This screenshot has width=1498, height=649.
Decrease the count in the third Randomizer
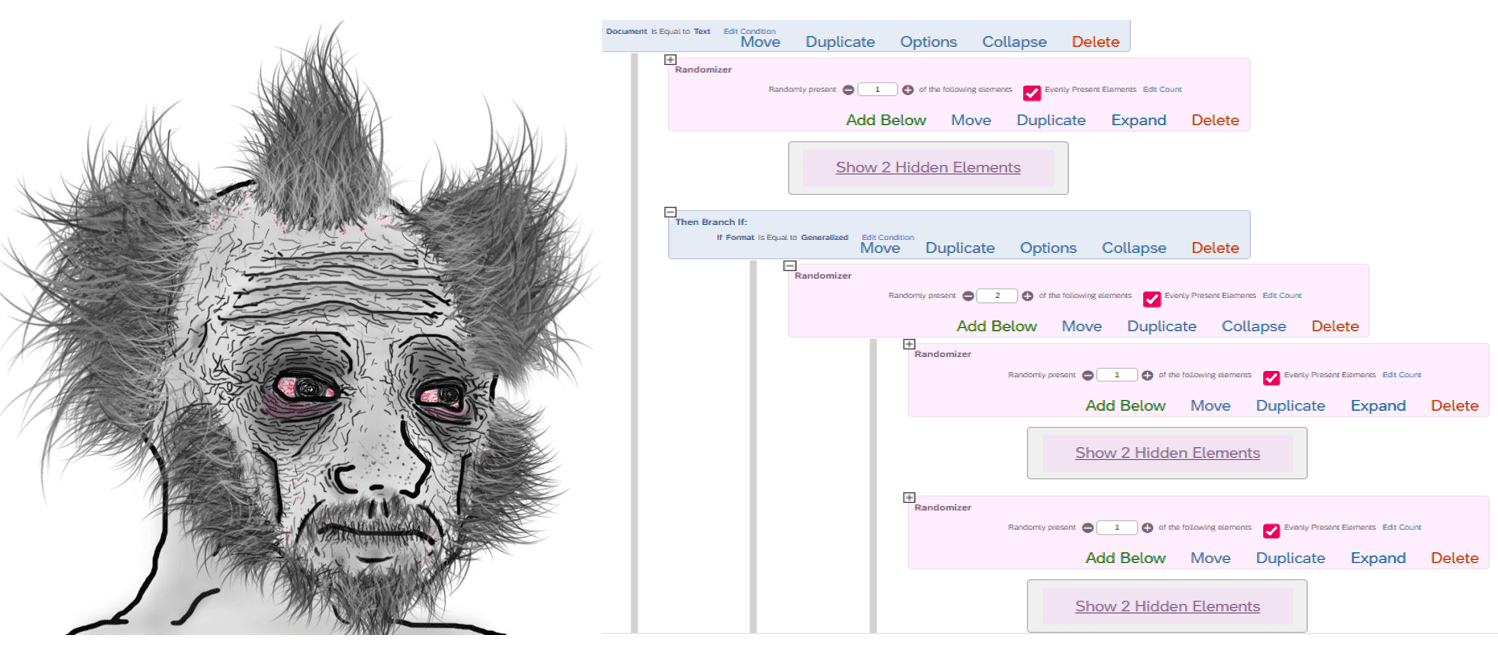[1088, 375]
